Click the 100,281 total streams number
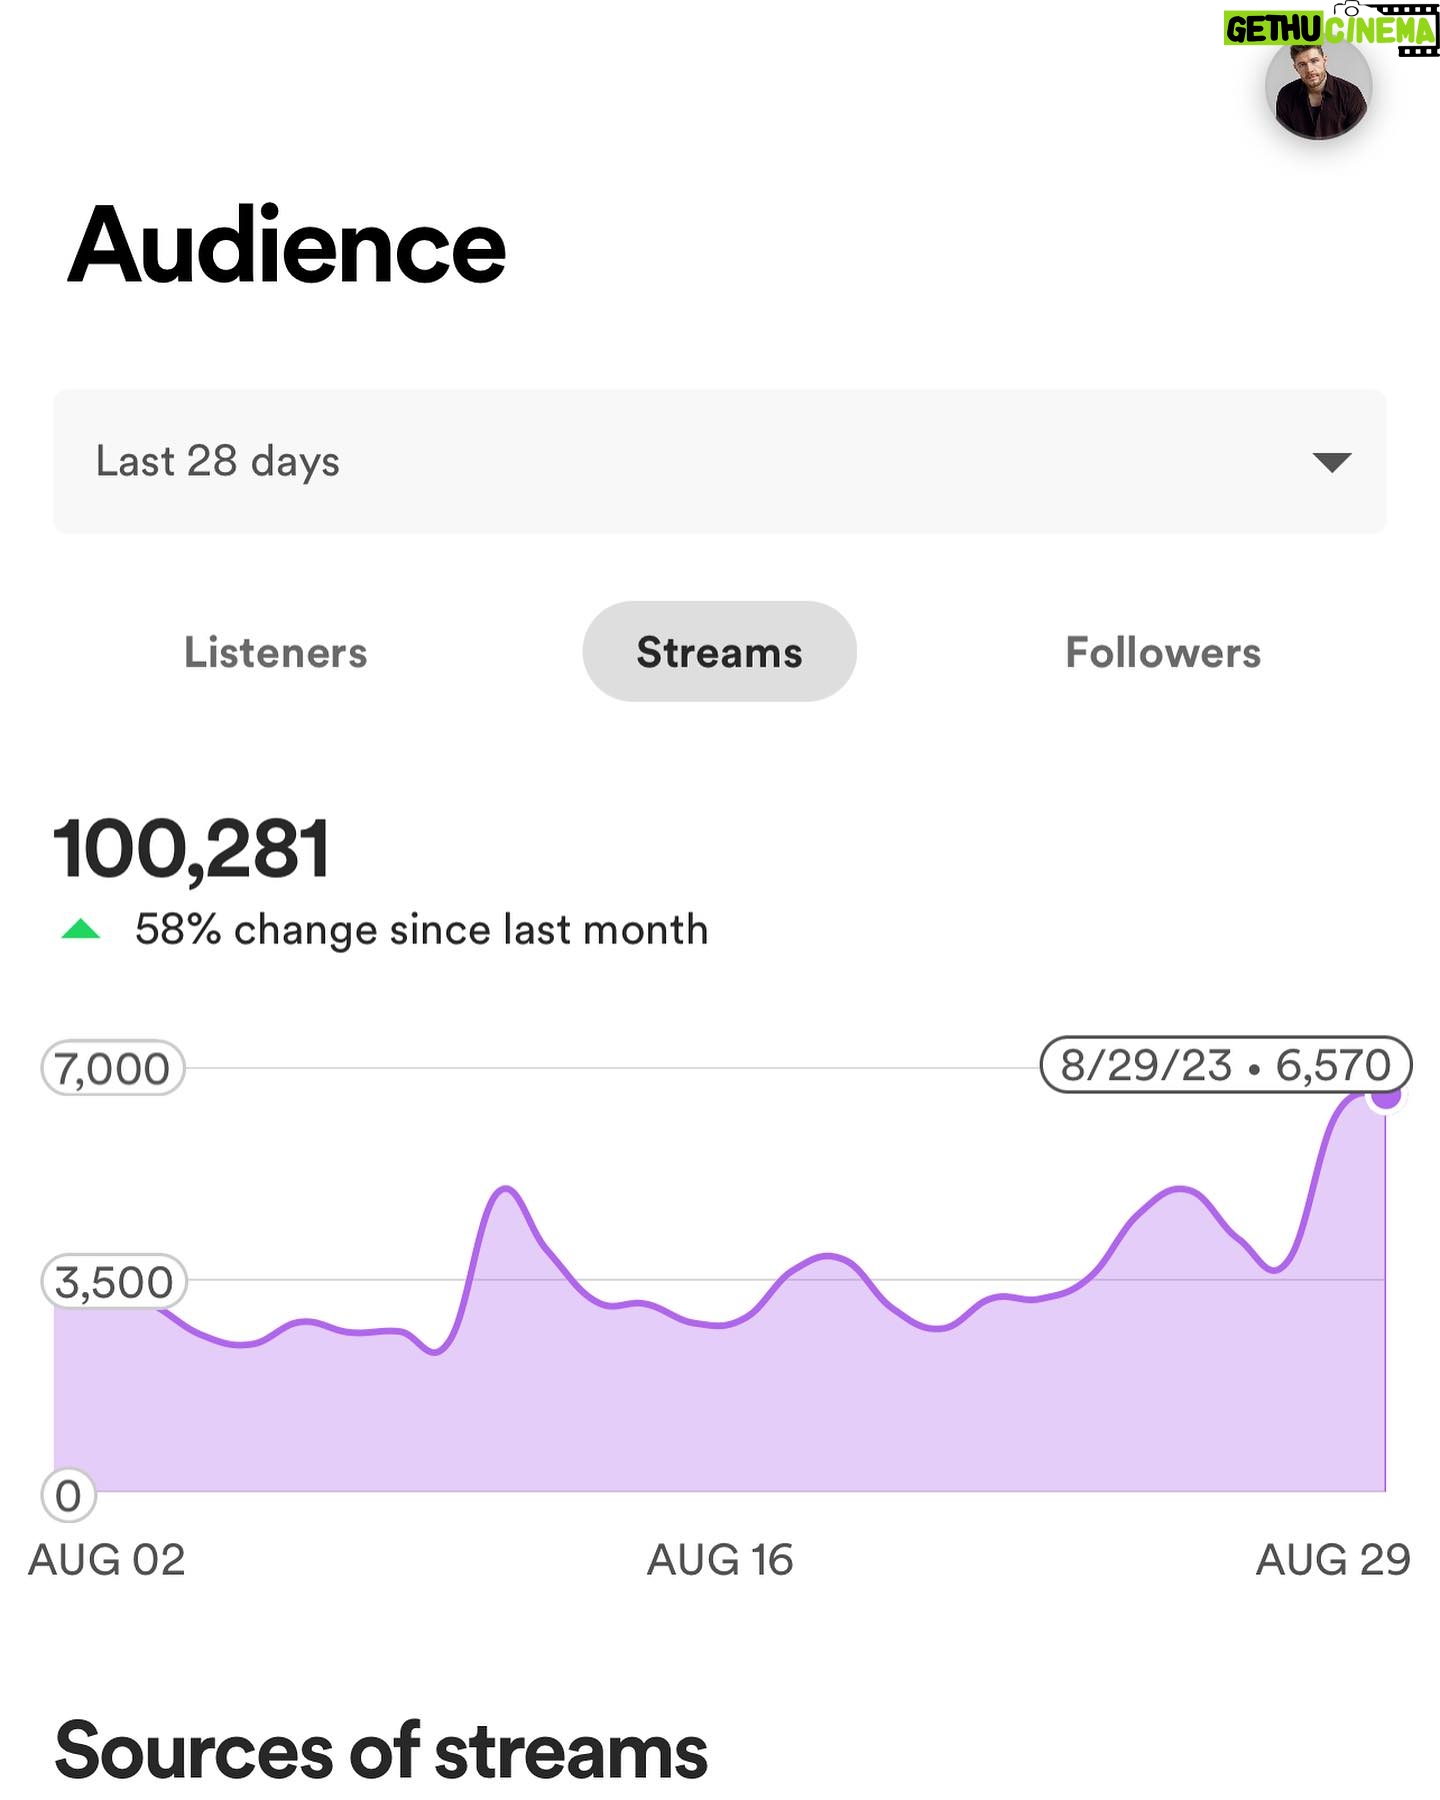The height and width of the screenshot is (1800, 1440). tap(191, 849)
